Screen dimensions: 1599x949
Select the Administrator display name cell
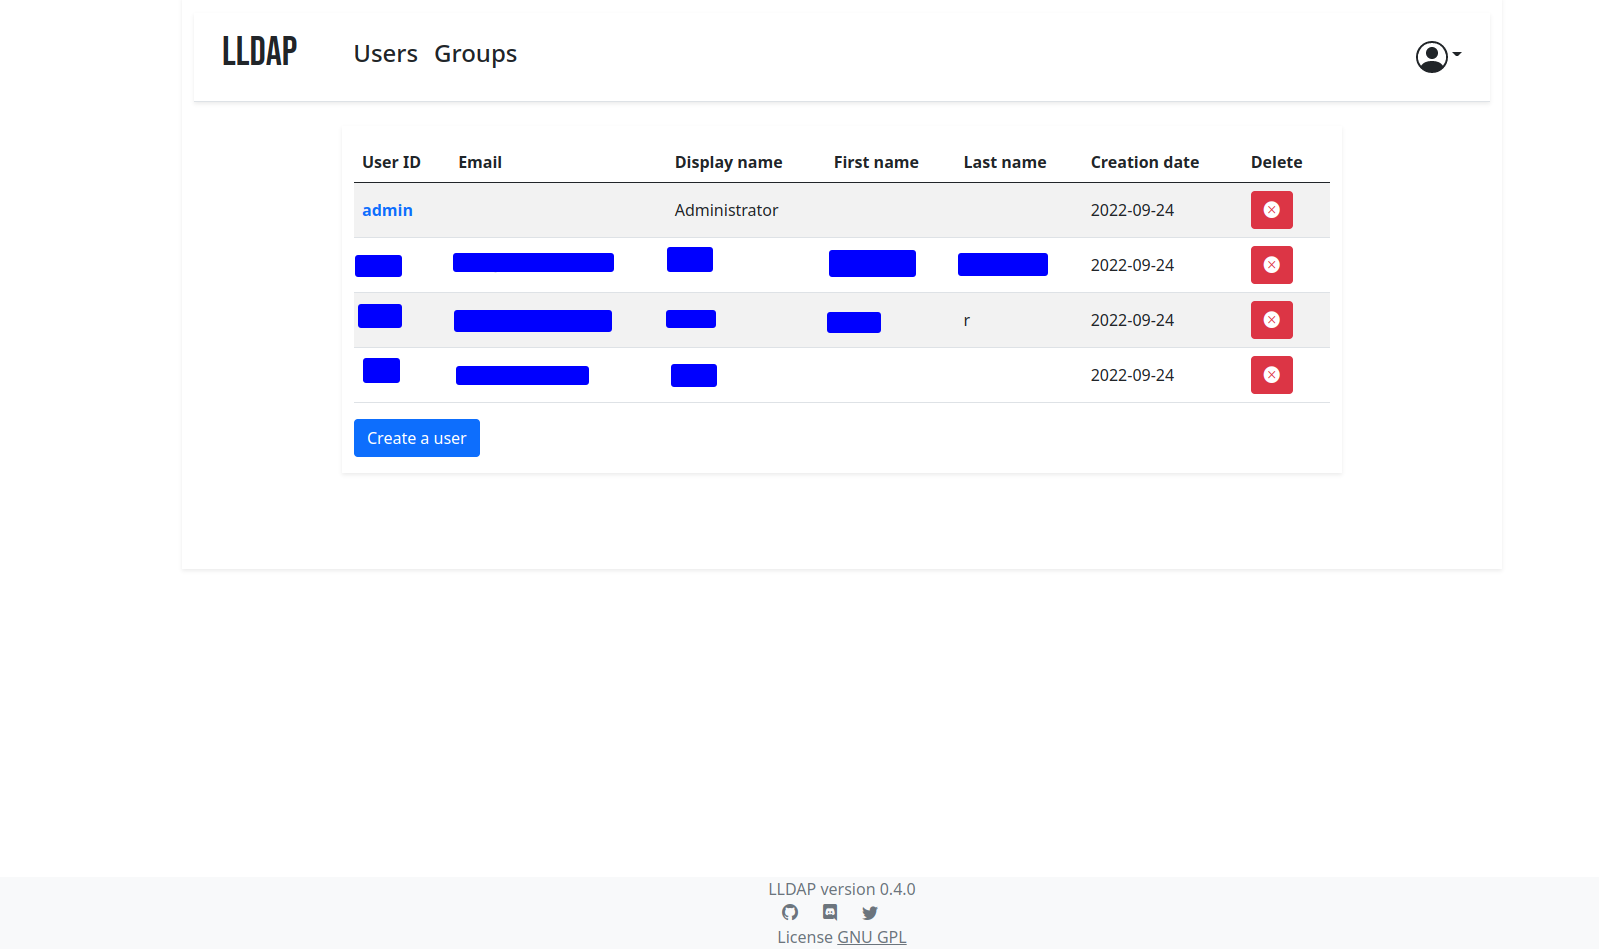click(x=726, y=210)
